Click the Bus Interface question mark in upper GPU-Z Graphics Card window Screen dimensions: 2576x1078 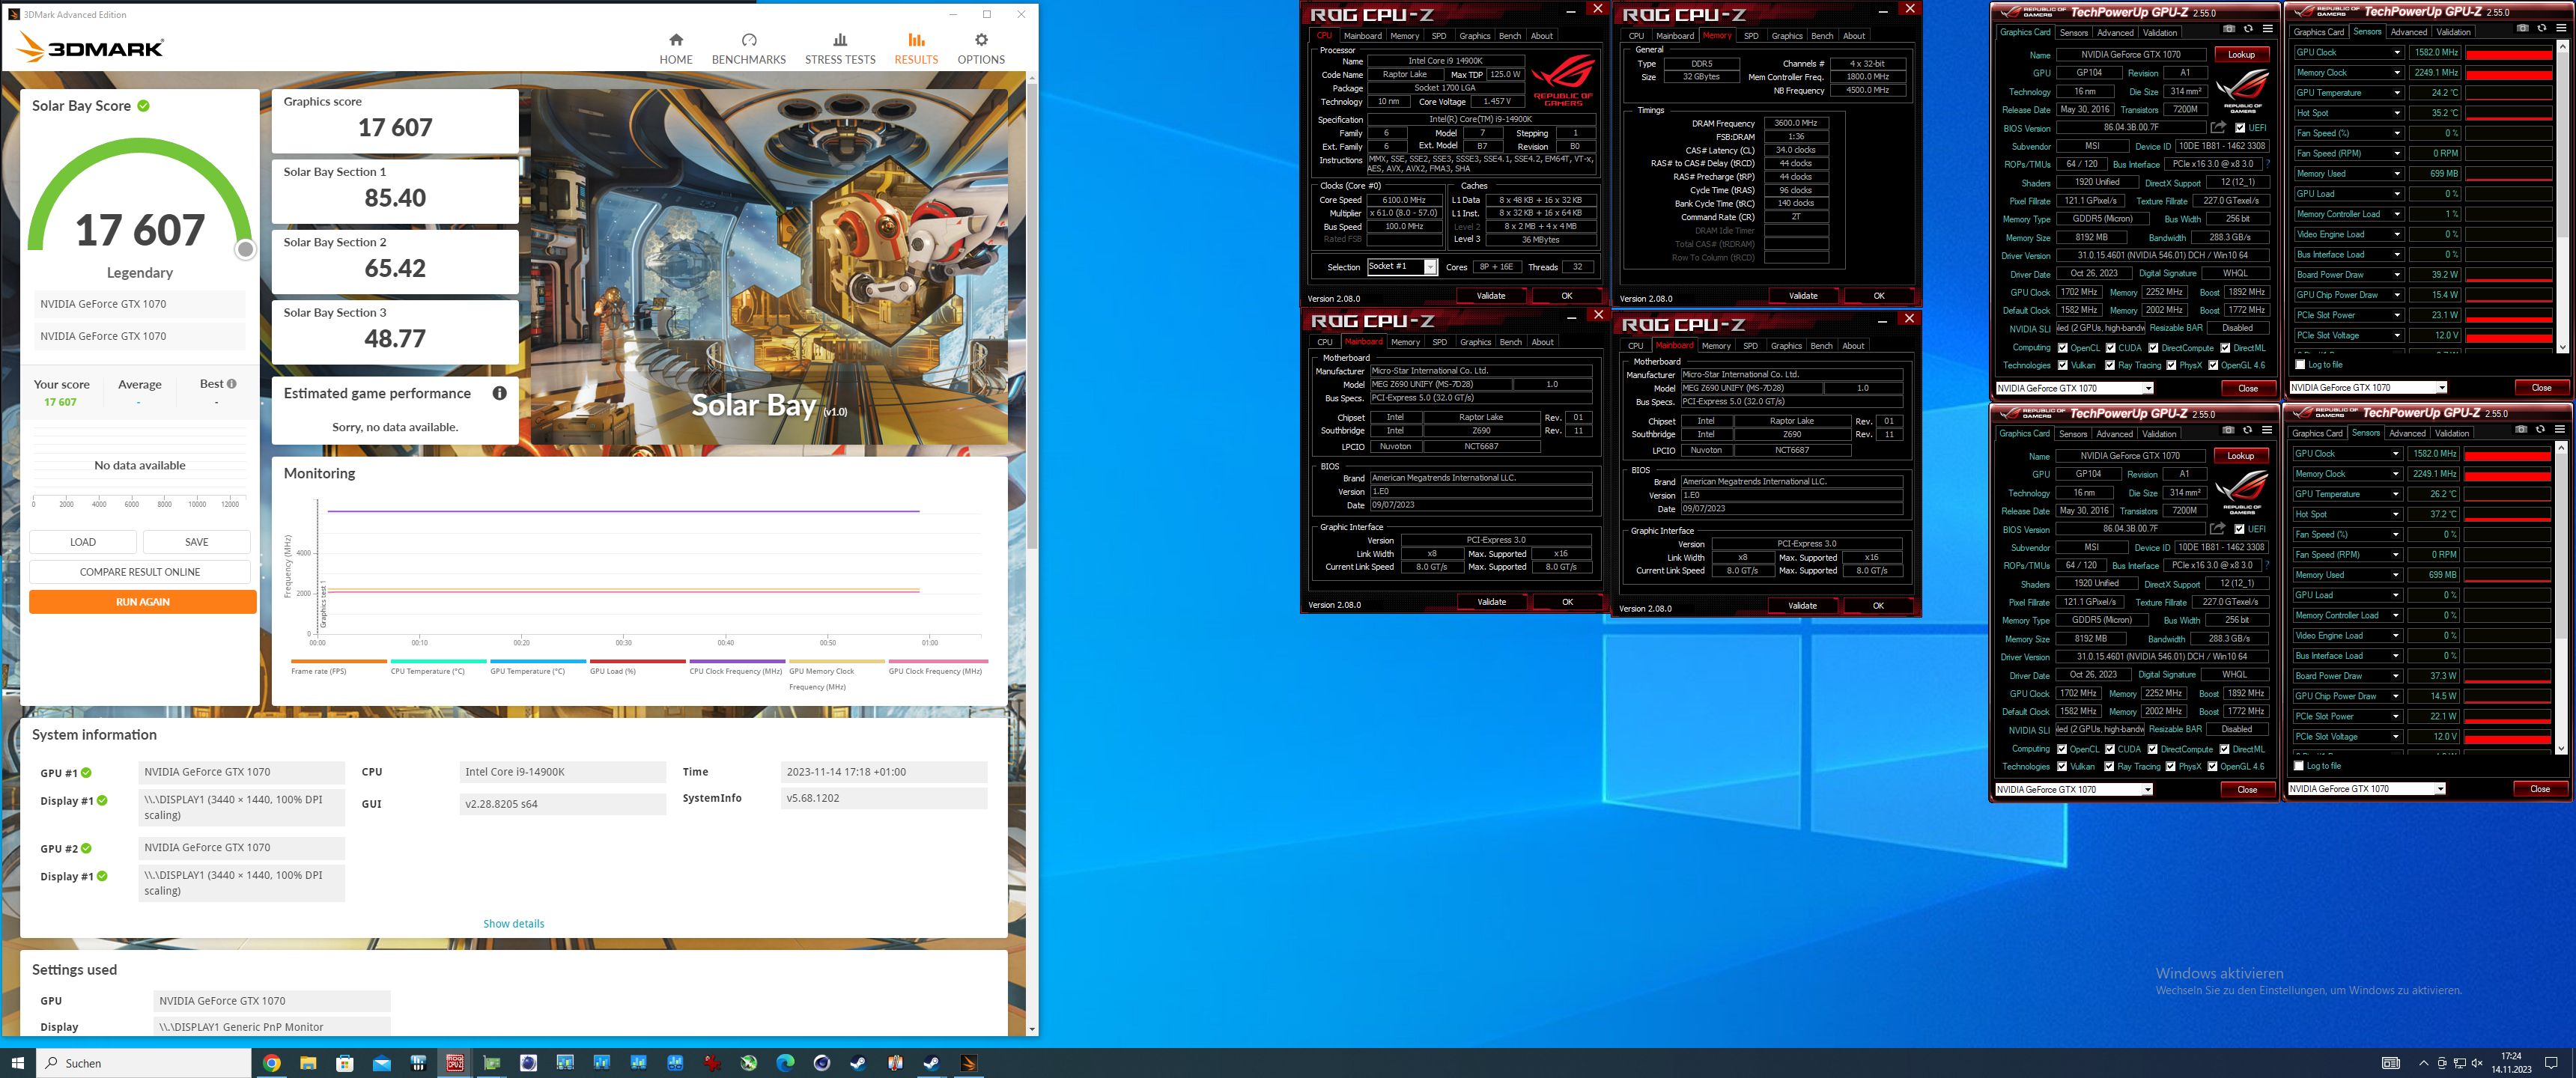point(2267,164)
